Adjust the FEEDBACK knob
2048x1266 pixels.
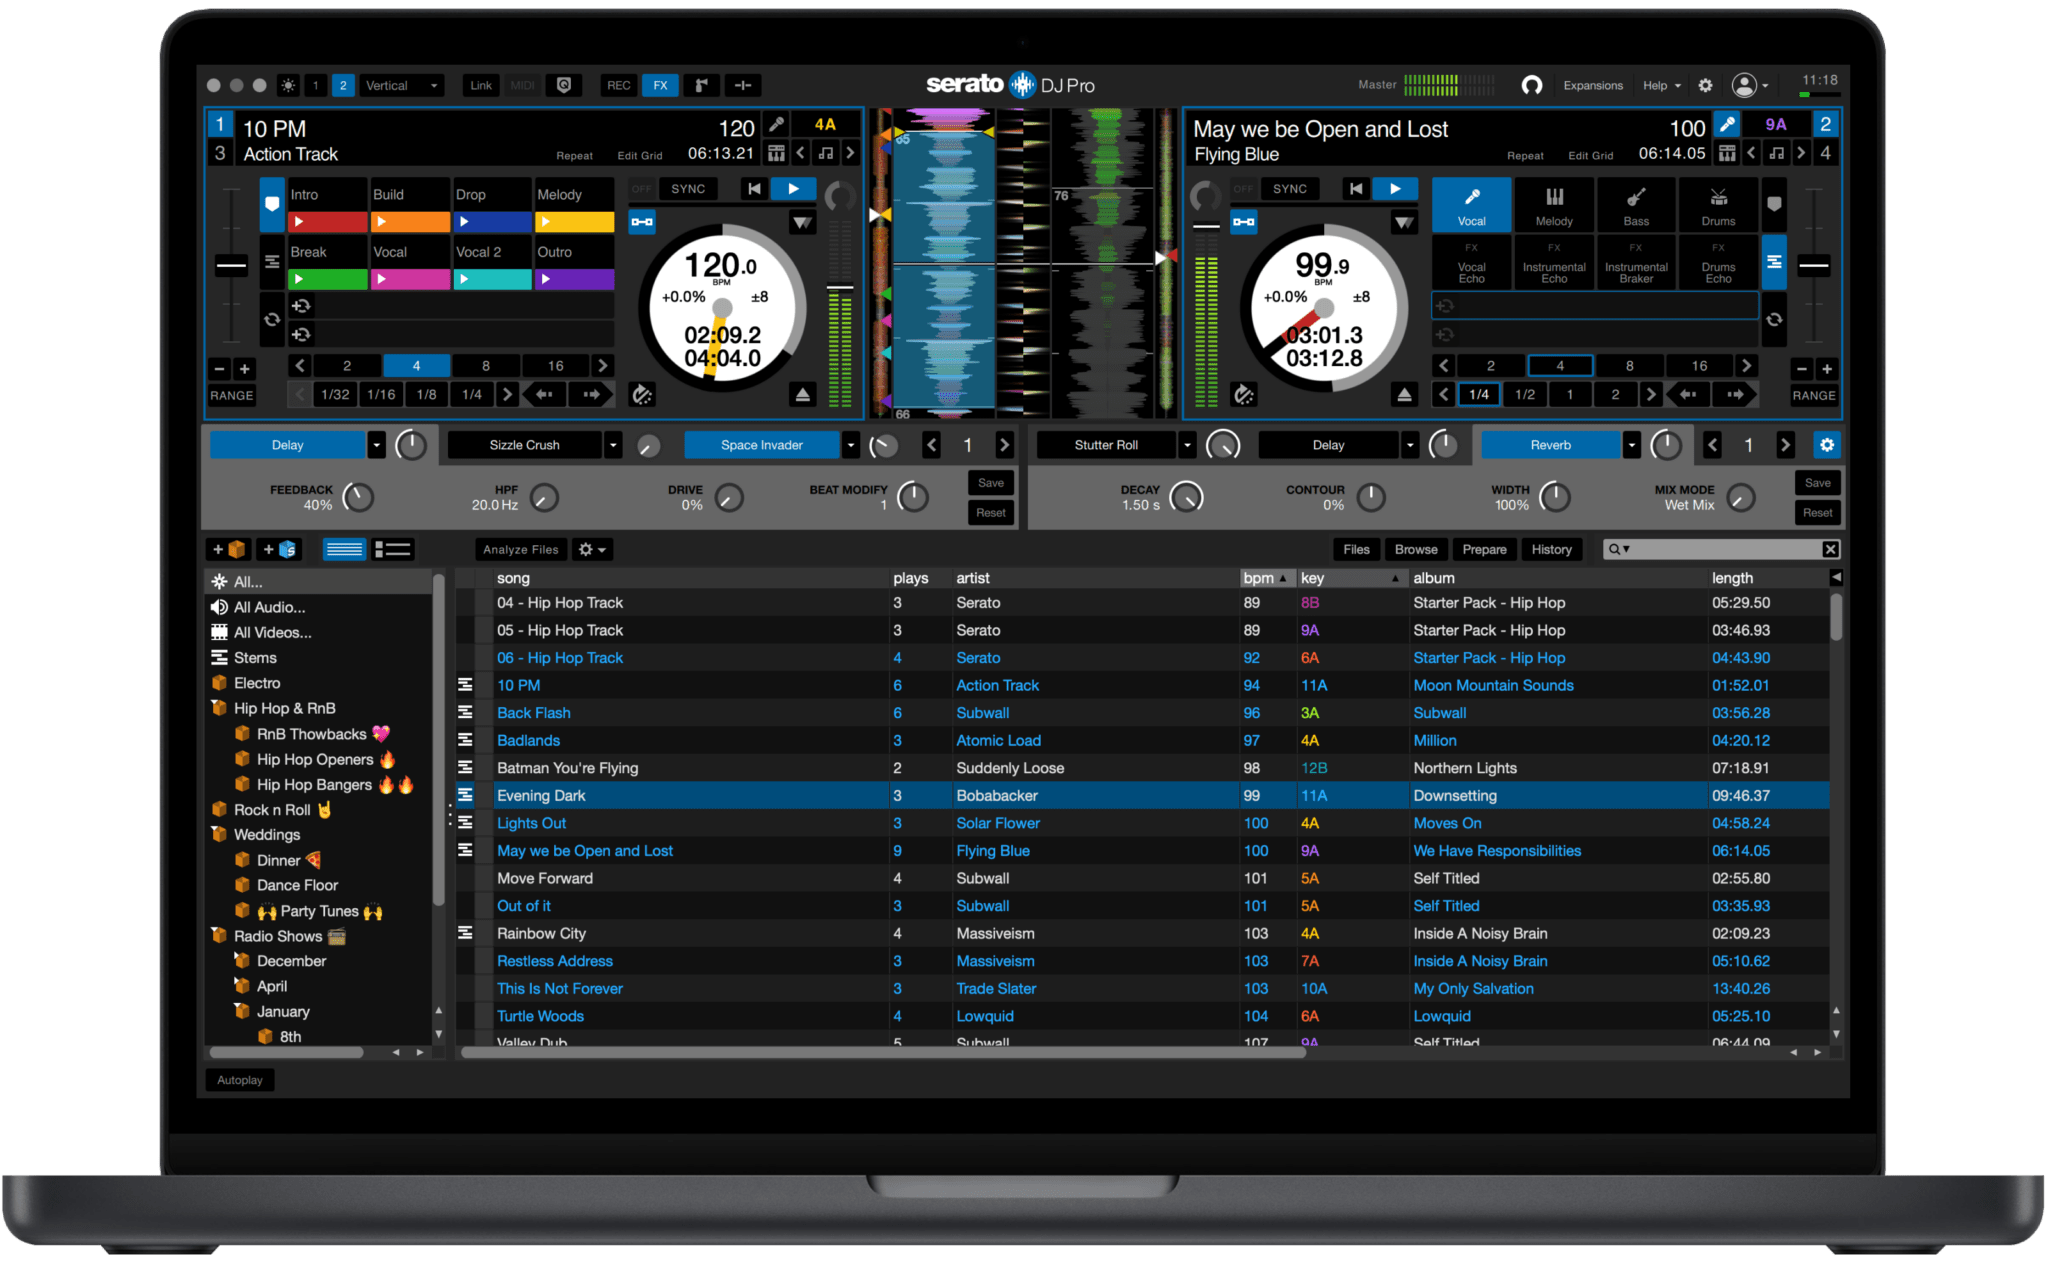tap(358, 497)
